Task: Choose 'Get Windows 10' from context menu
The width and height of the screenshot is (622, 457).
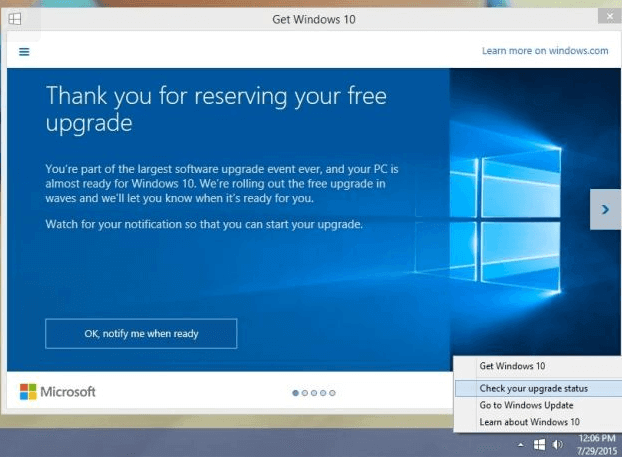Action: [512, 366]
